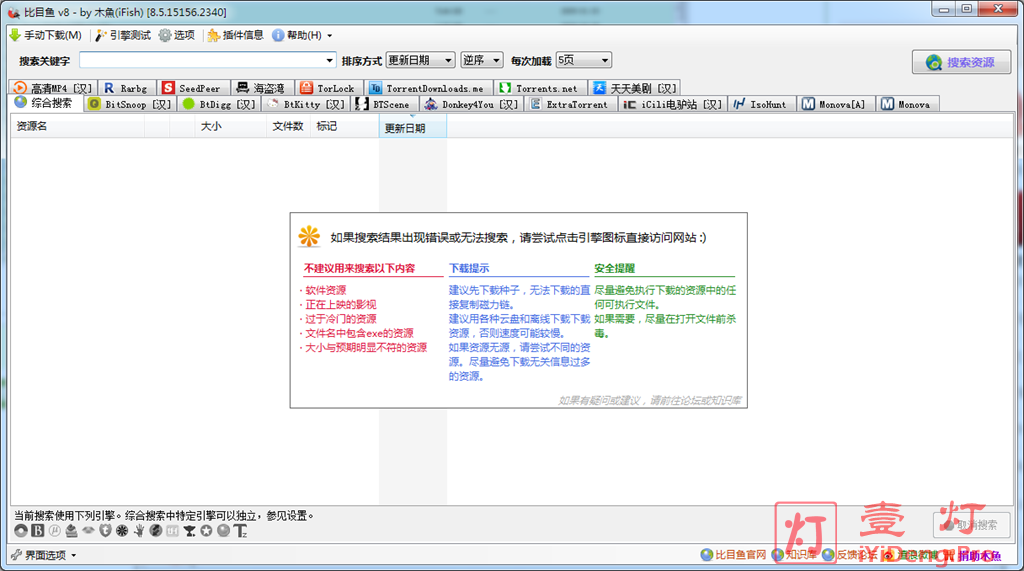Switch to the Rarbg engine tab
Image resolution: width=1024 pixels, height=571 pixels.
pos(126,88)
